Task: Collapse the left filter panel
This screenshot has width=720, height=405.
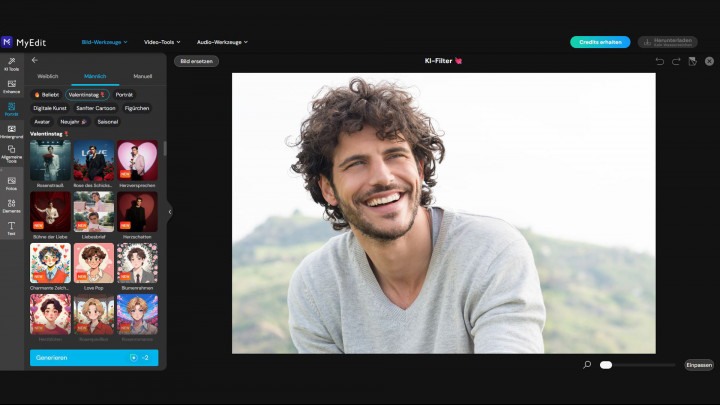Action: [x=169, y=211]
